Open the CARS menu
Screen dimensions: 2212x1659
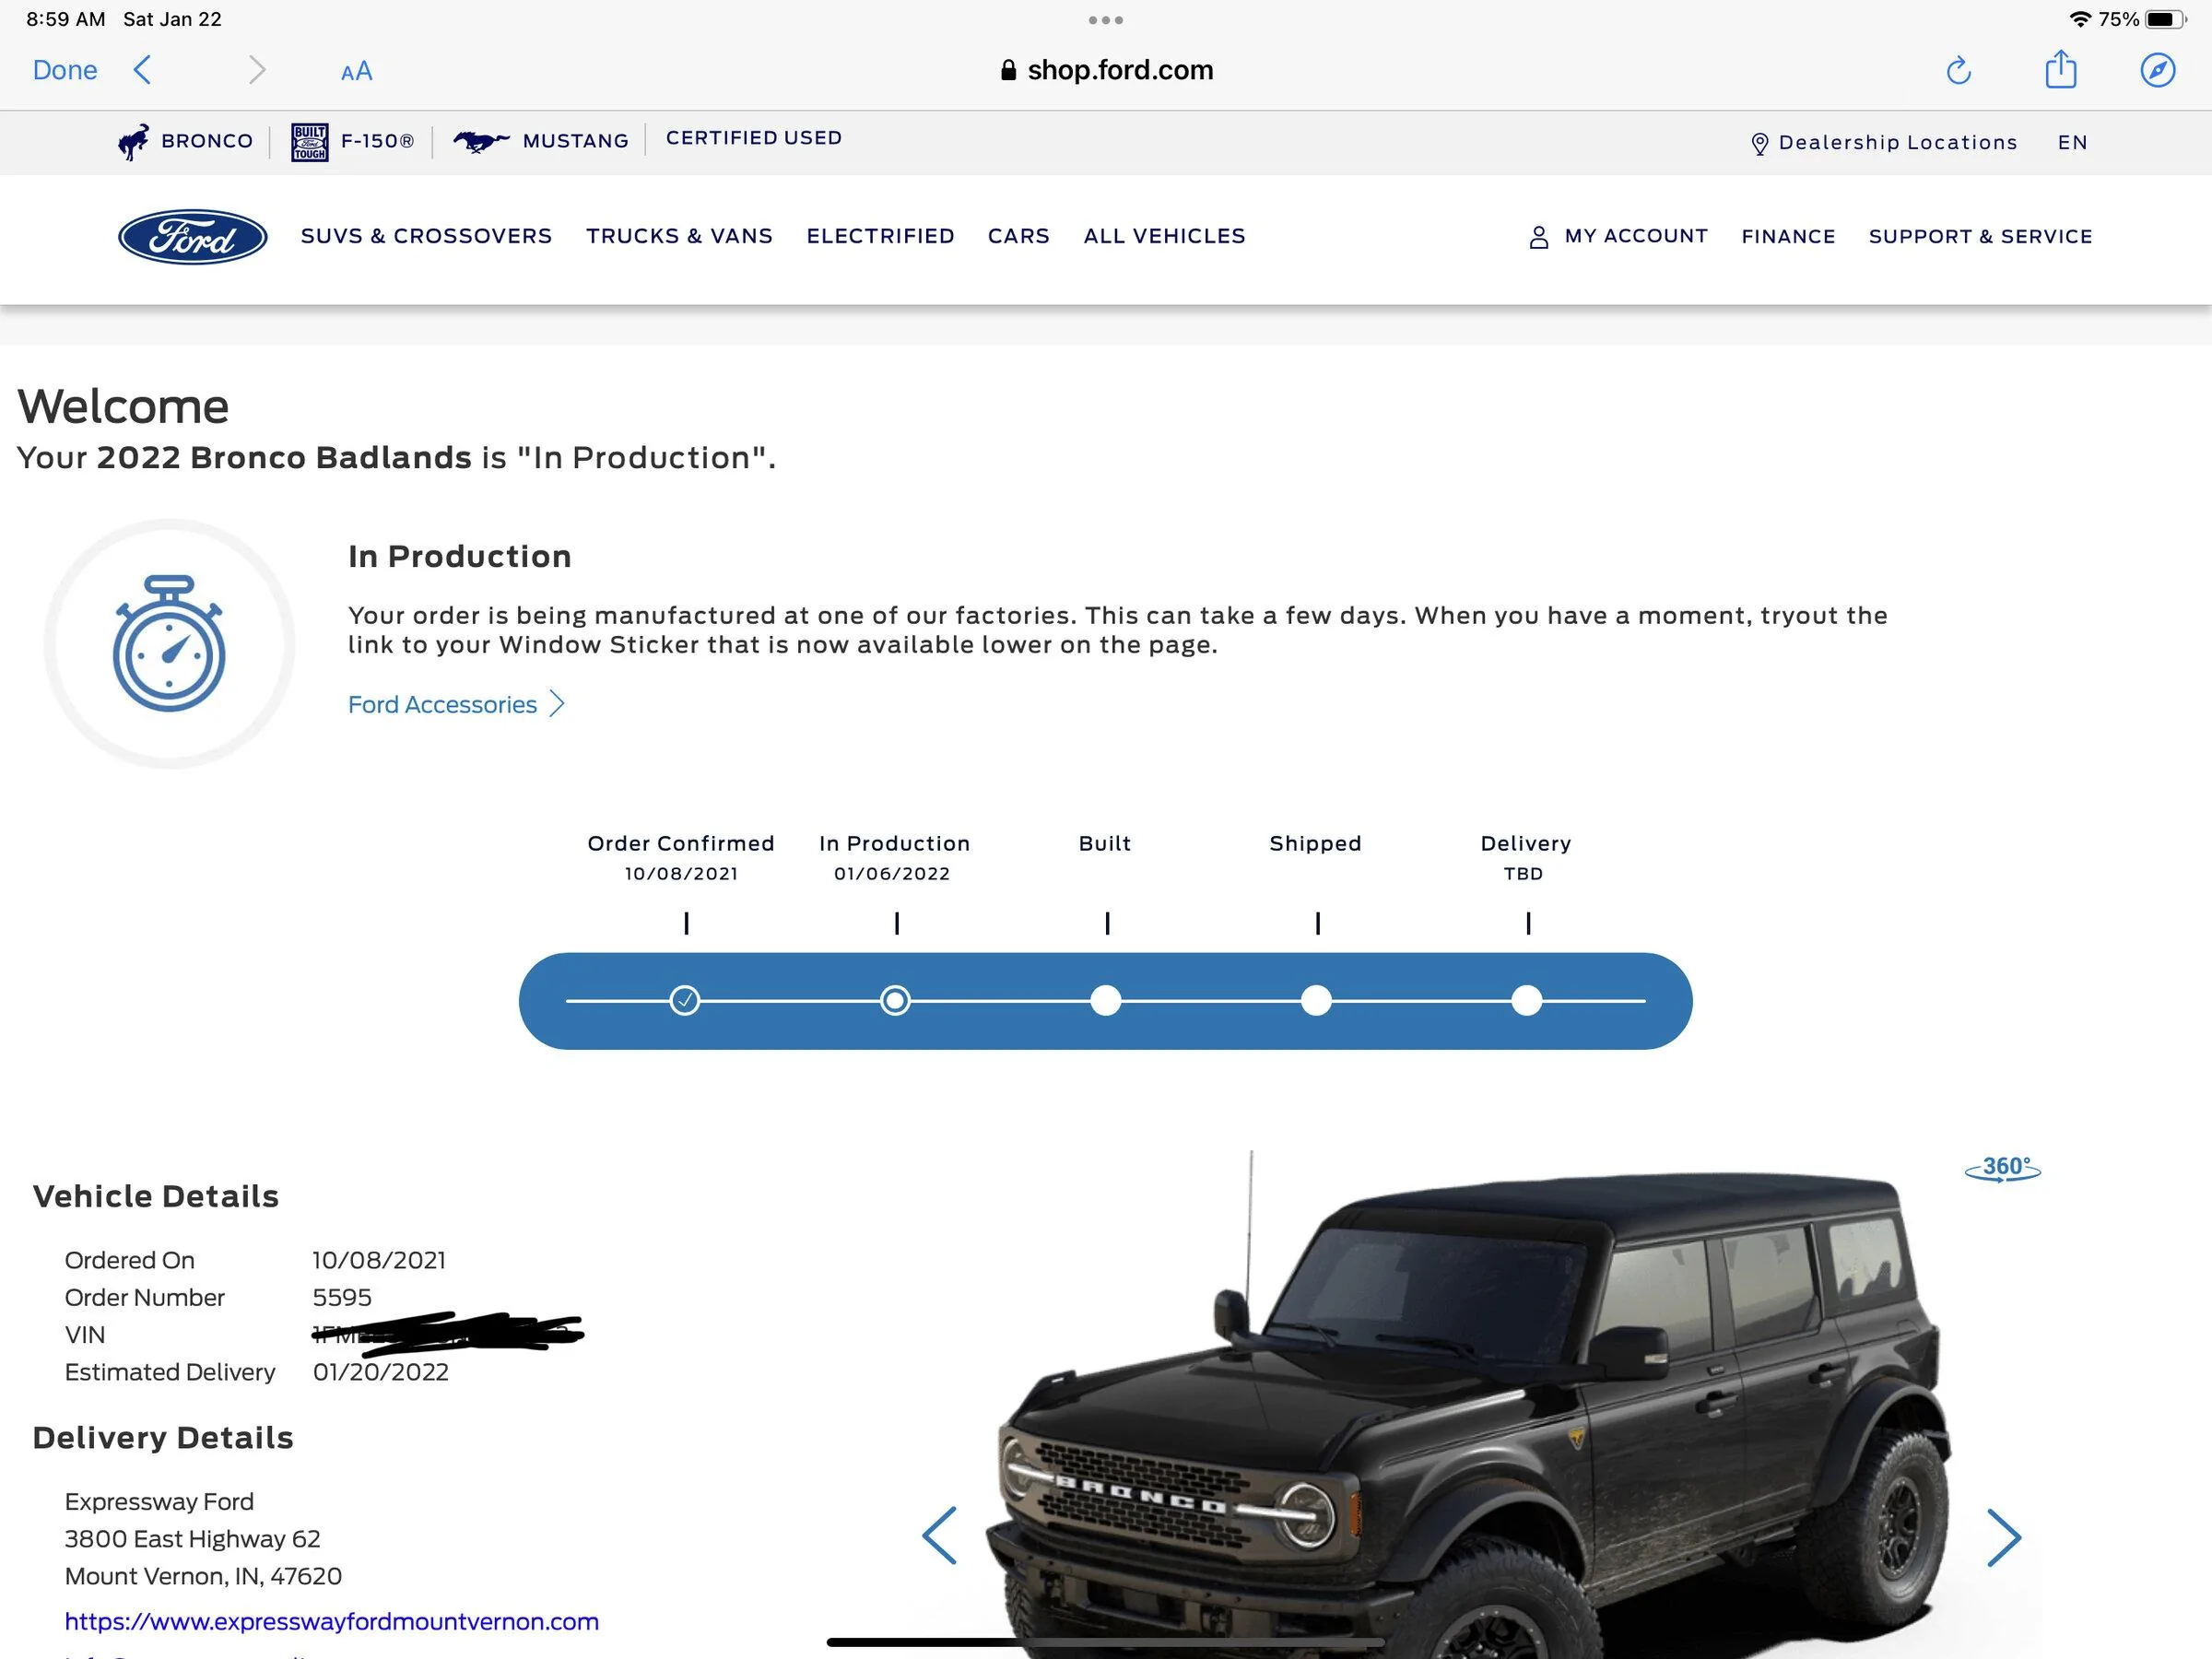click(1018, 236)
